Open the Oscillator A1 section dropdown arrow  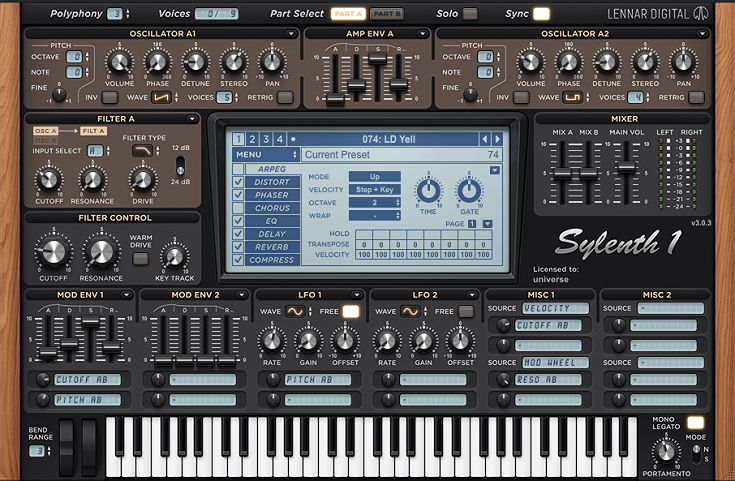[291, 34]
